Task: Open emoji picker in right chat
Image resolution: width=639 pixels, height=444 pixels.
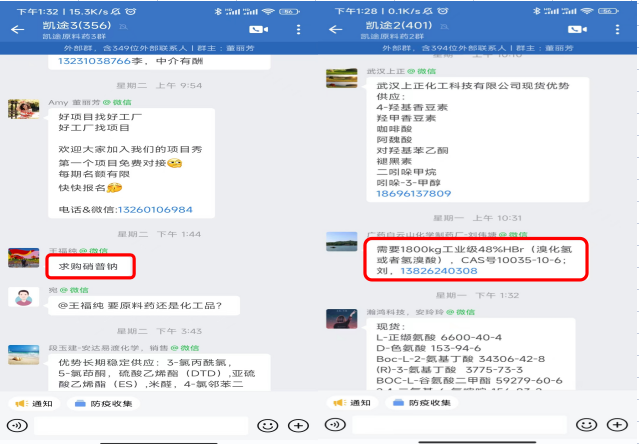Action: [586, 425]
